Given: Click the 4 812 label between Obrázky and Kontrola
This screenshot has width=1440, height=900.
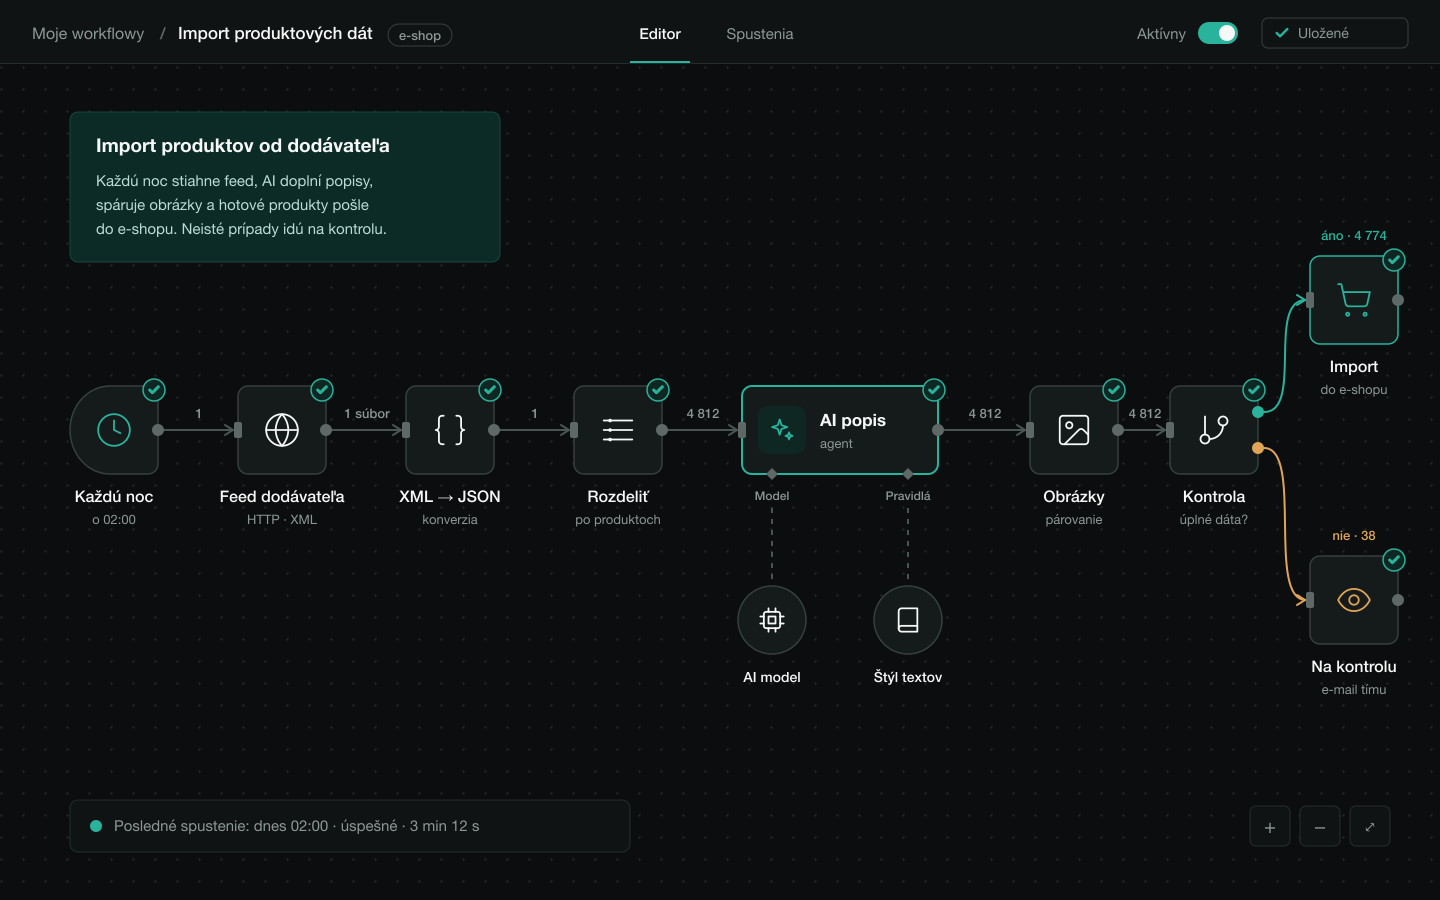Looking at the screenshot, I should pyautogui.click(x=1145, y=414).
